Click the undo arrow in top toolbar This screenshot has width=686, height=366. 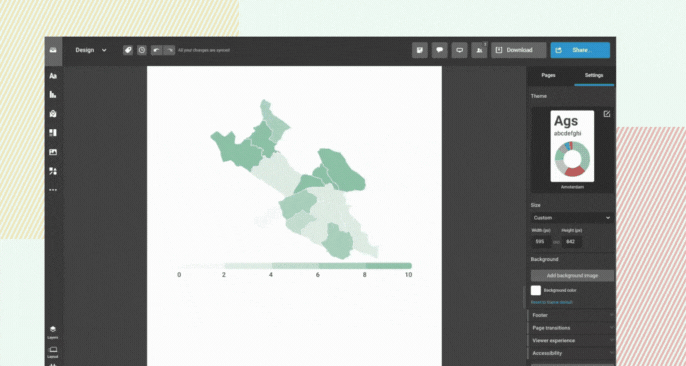(x=157, y=50)
